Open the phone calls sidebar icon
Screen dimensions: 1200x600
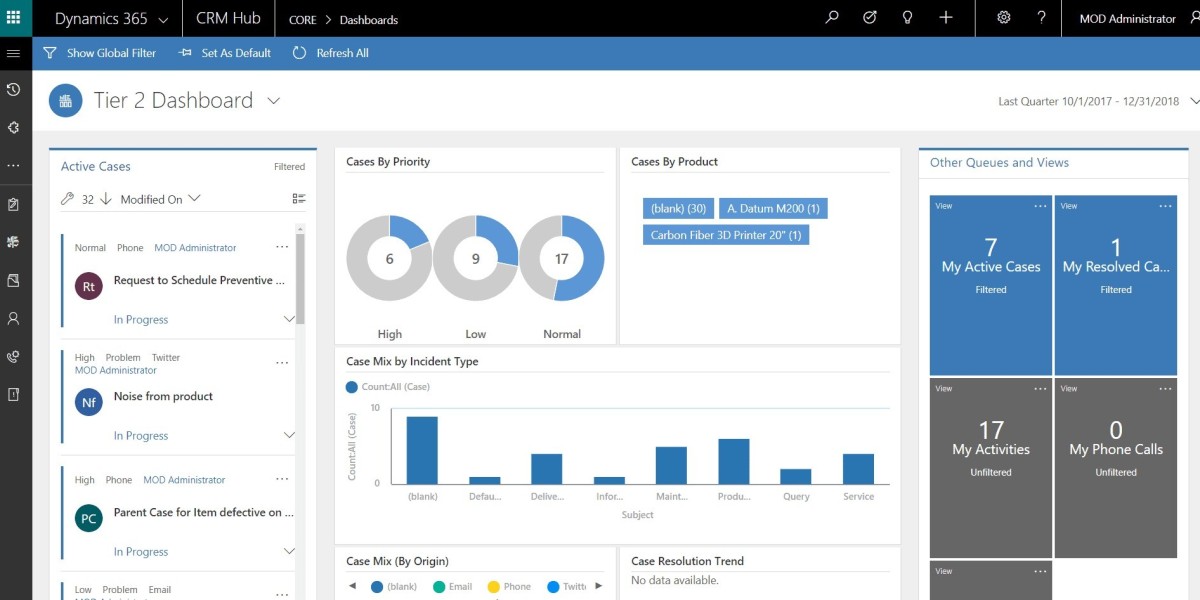(x=13, y=356)
